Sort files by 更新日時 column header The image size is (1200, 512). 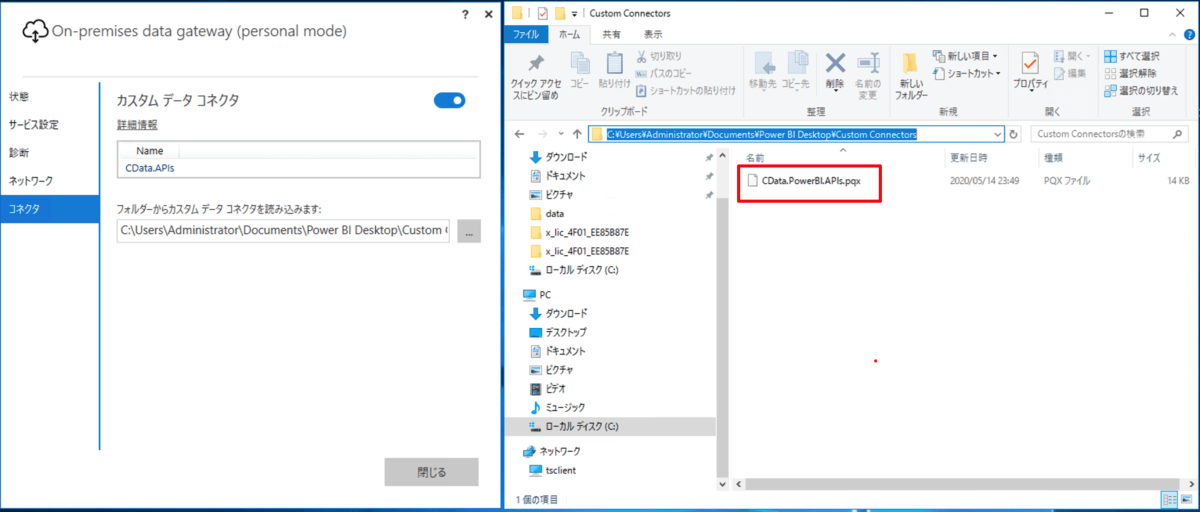pos(968,158)
